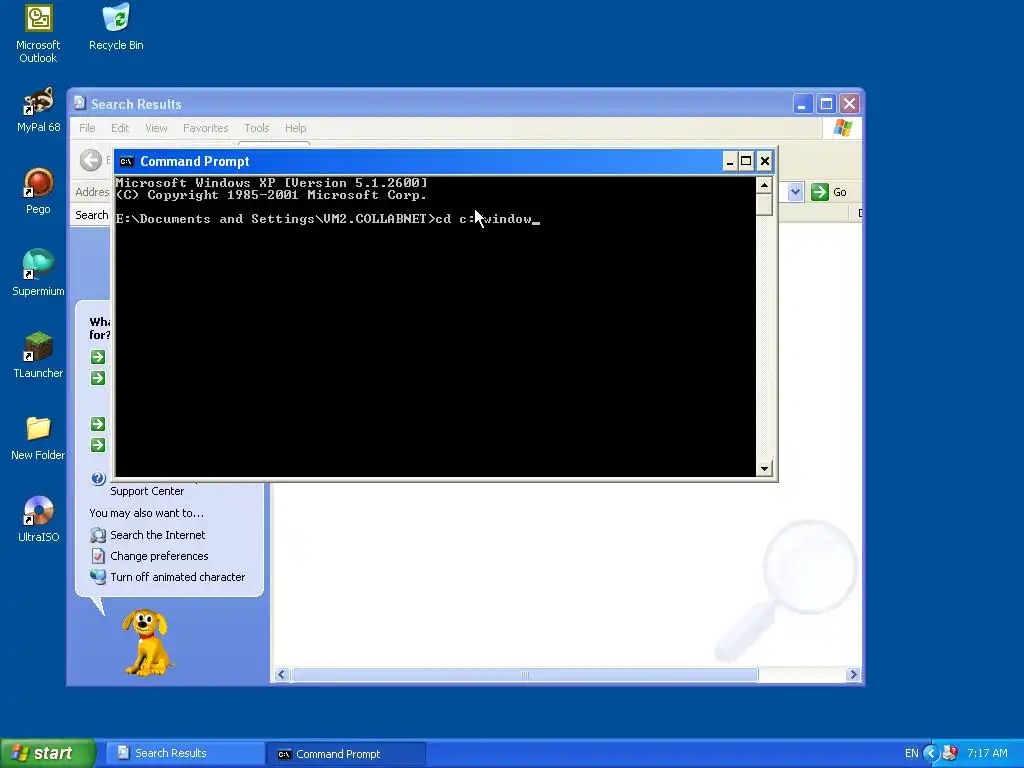Expand hidden tray icons arrow

tap(931, 754)
